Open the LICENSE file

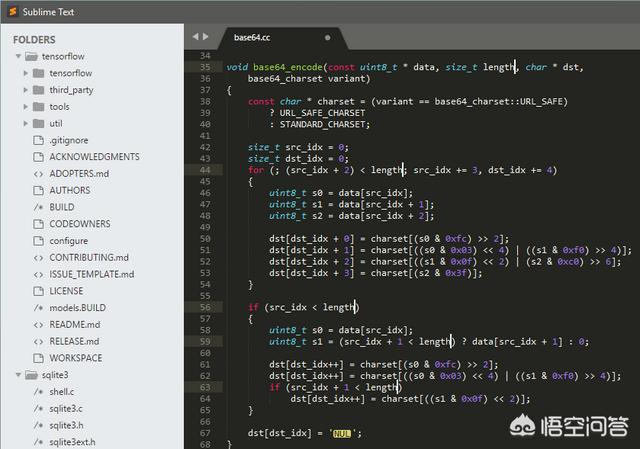coord(66,291)
